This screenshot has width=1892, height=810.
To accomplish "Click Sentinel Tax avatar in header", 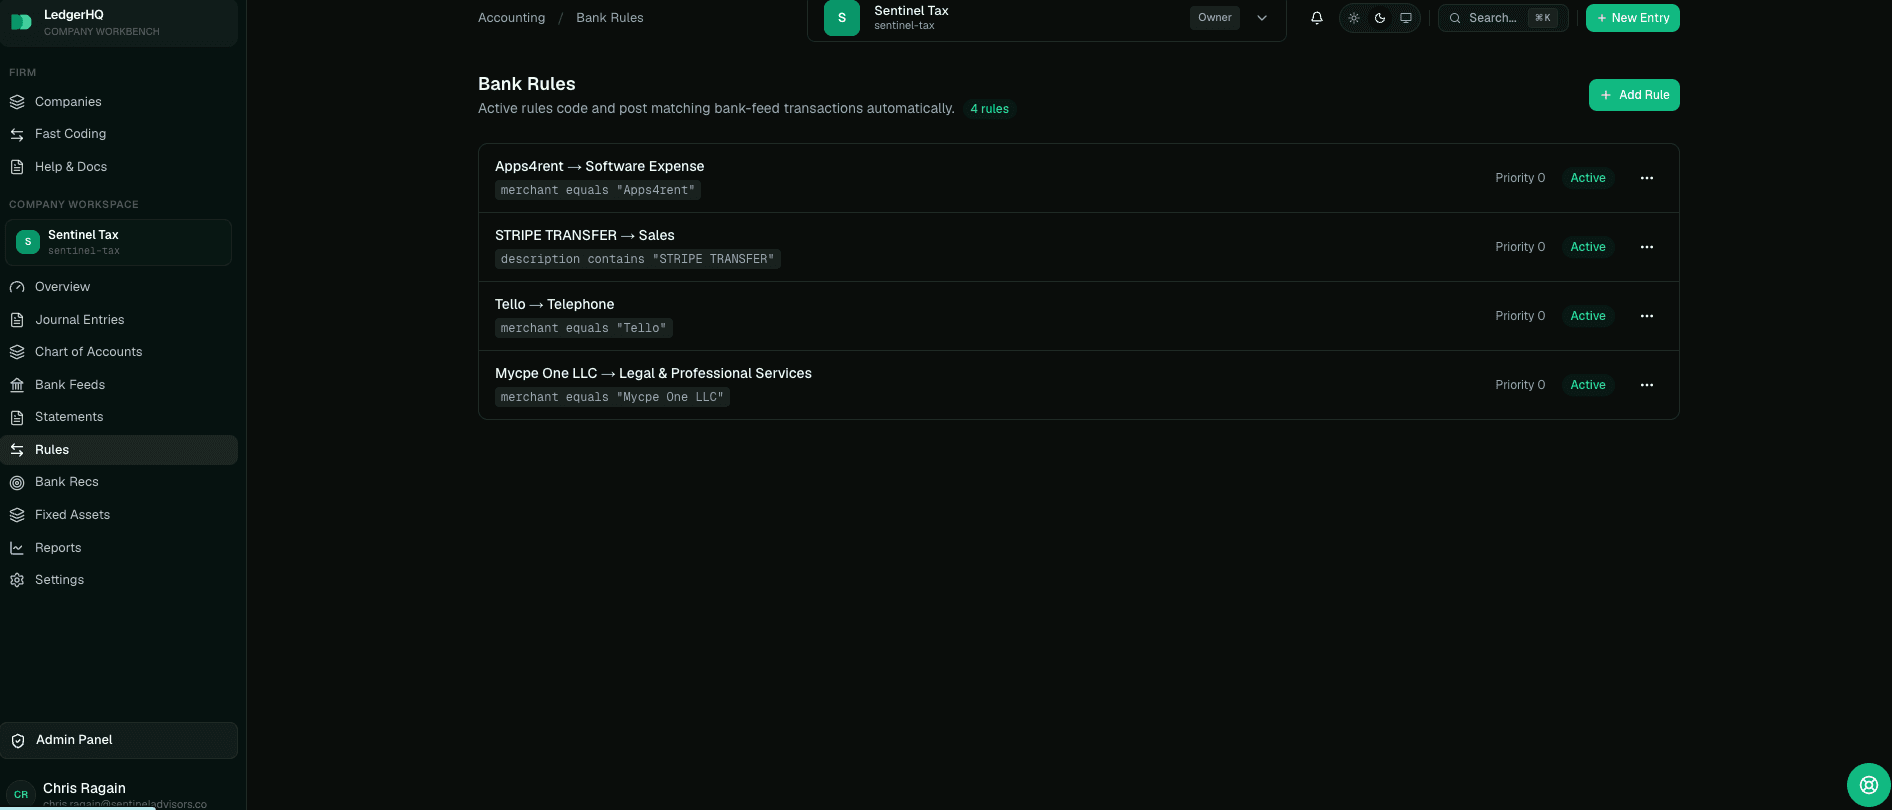I will 842,18.
